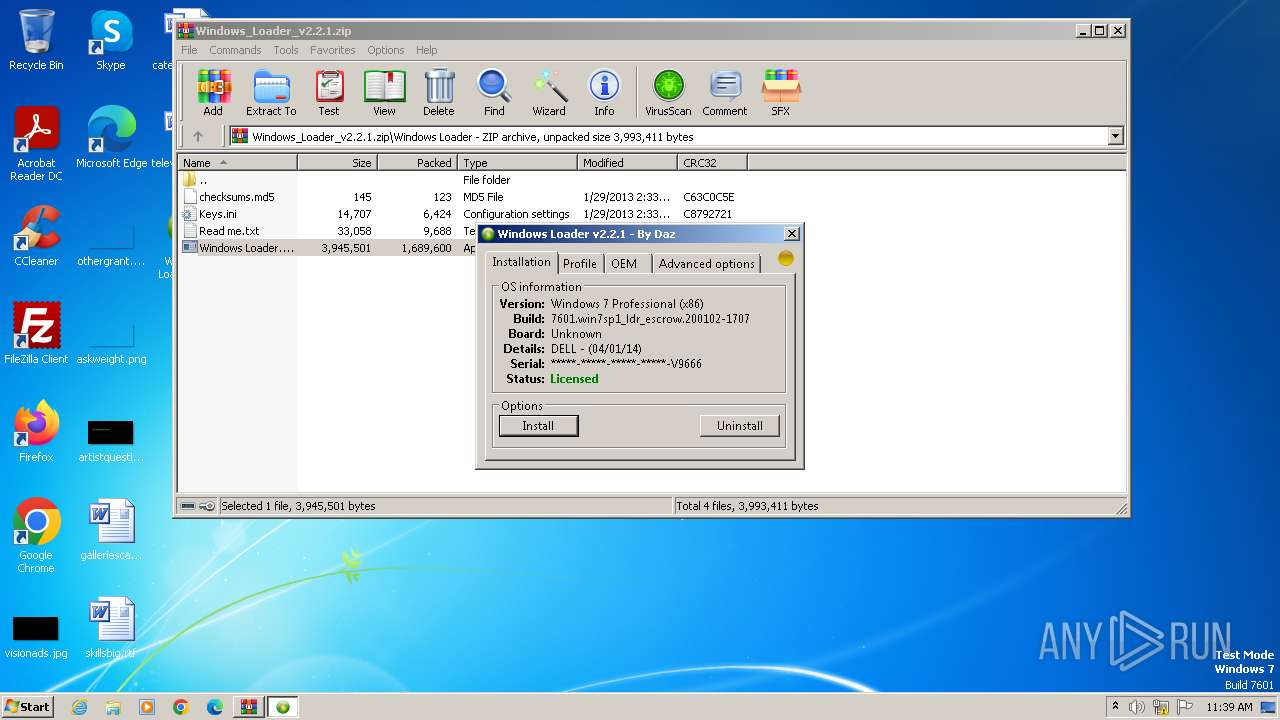This screenshot has width=1280, height=720.
Task: Select the checksums.md5 file row
Action: click(x=460, y=197)
